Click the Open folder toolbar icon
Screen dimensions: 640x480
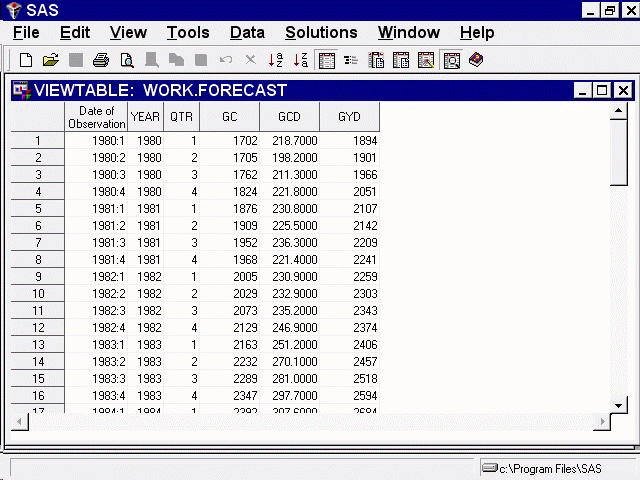(50, 61)
